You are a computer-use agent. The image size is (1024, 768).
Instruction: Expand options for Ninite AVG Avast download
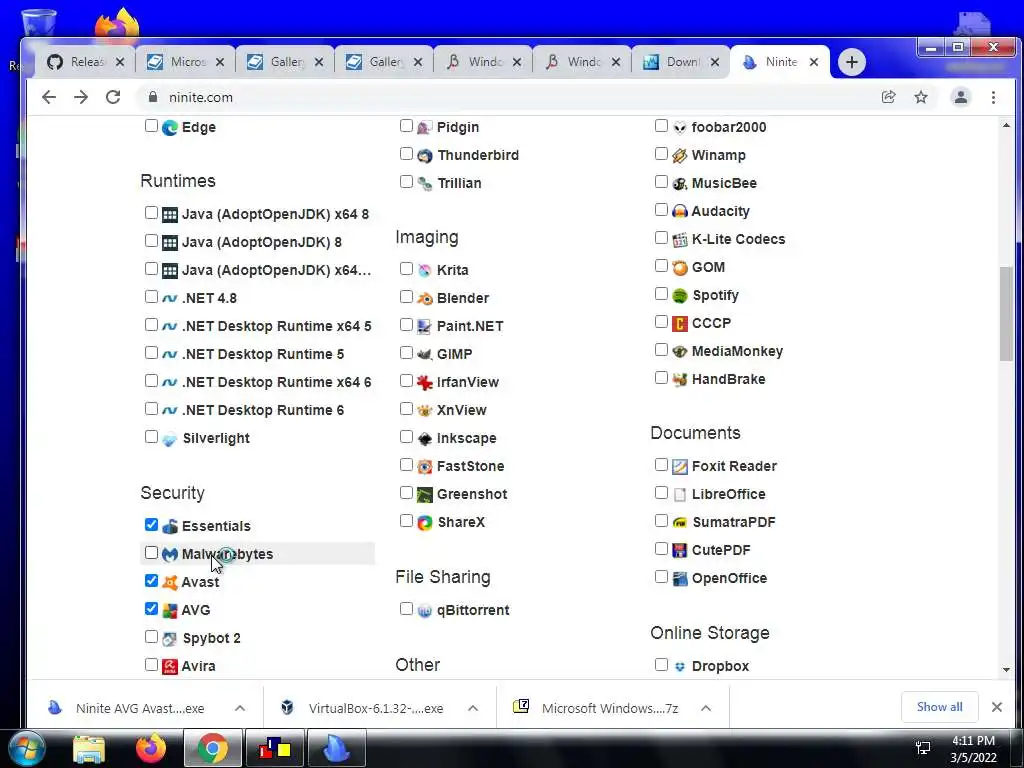pyautogui.click(x=240, y=709)
